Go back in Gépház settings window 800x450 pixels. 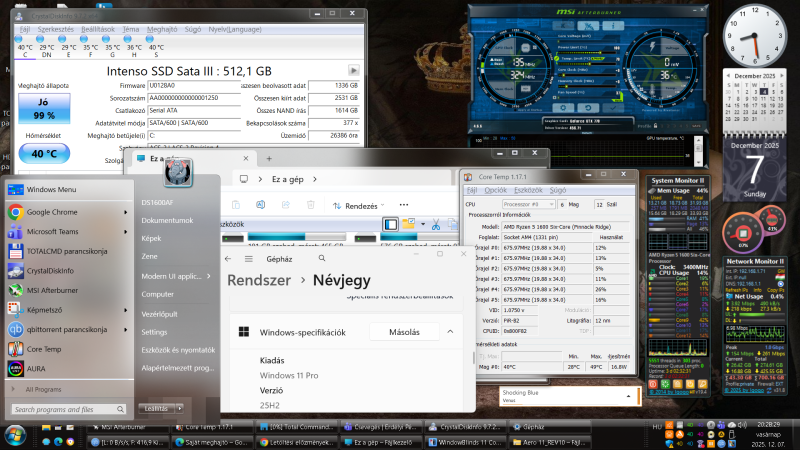[x=228, y=259]
